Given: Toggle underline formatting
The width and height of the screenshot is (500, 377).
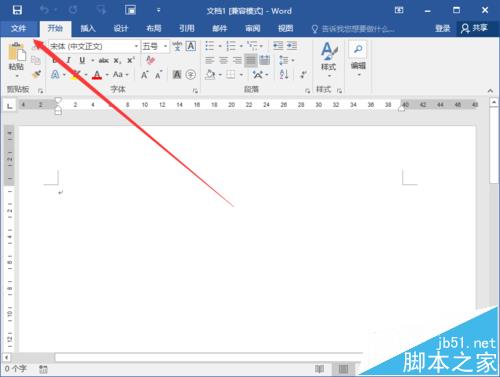Looking at the screenshot, I should point(82,60).
